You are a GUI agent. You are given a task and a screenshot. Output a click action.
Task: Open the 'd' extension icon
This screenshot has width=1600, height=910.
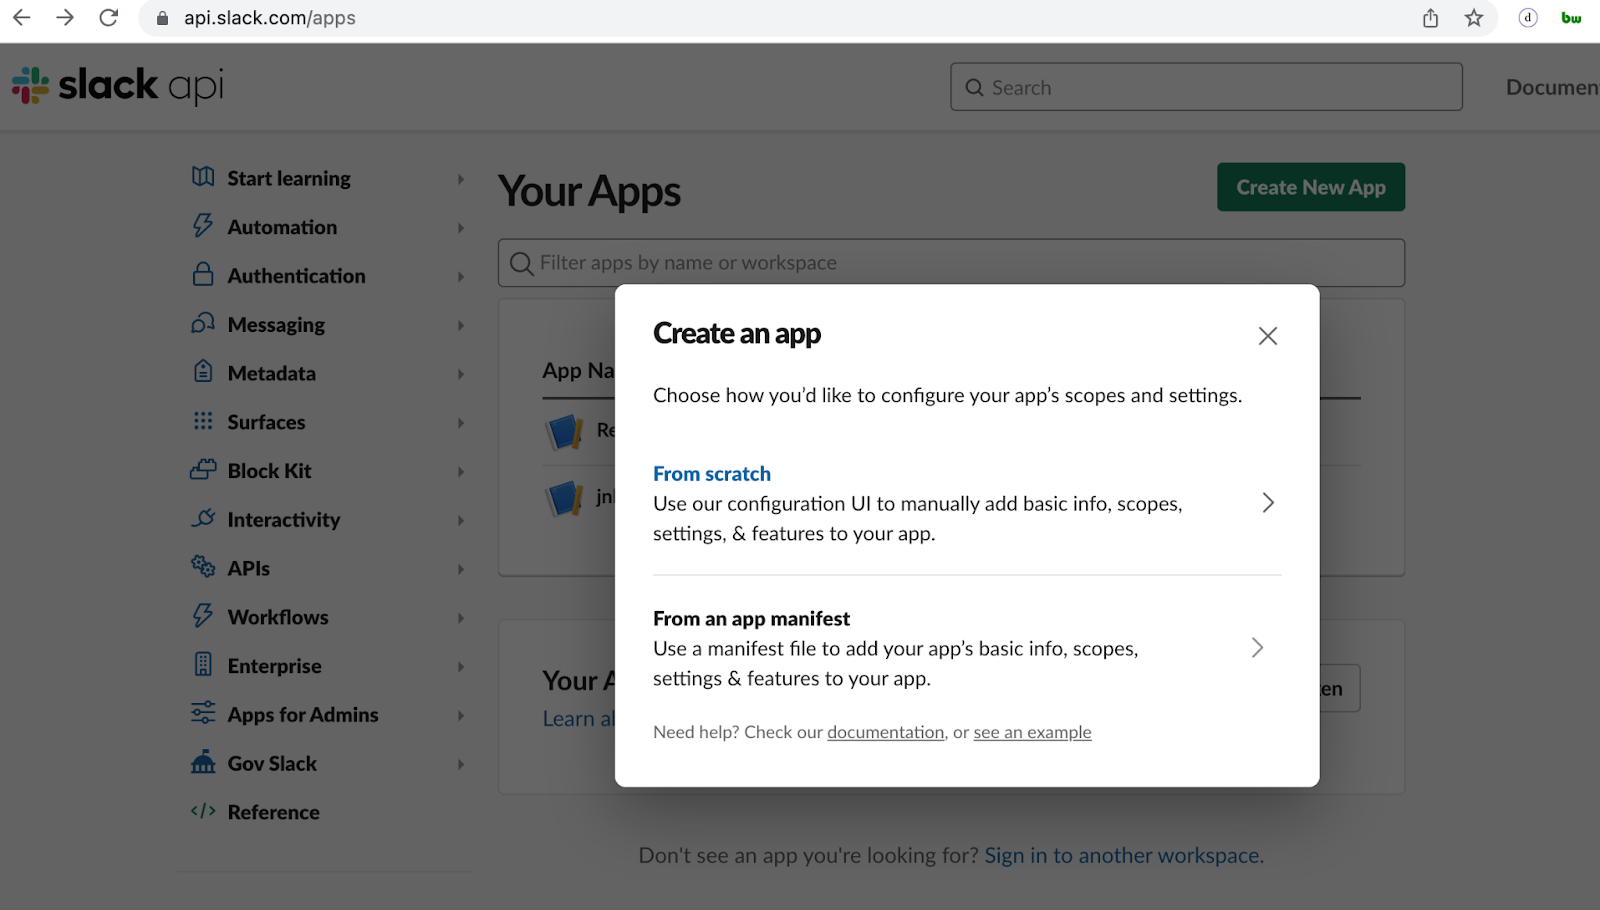pos(1528,18)
